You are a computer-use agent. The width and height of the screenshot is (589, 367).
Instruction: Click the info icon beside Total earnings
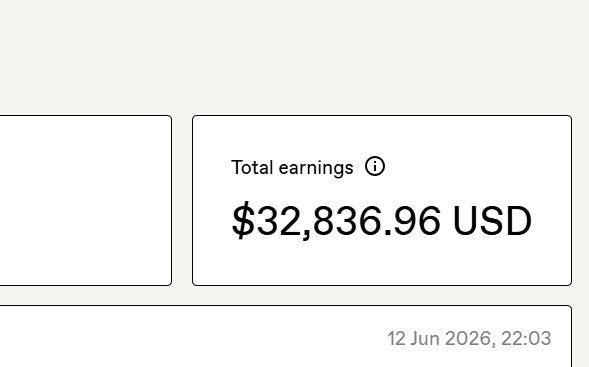coord(375,166)
